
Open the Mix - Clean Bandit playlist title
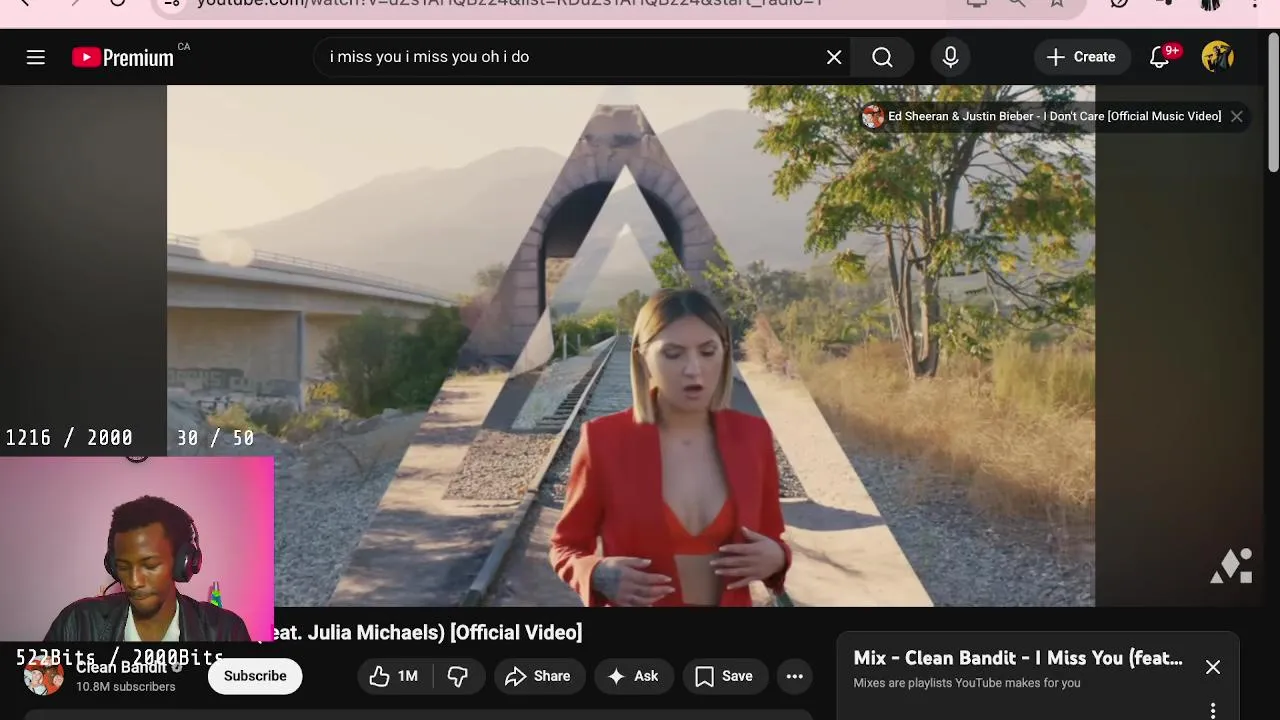pyautogui.click(x=1018, y=658)
